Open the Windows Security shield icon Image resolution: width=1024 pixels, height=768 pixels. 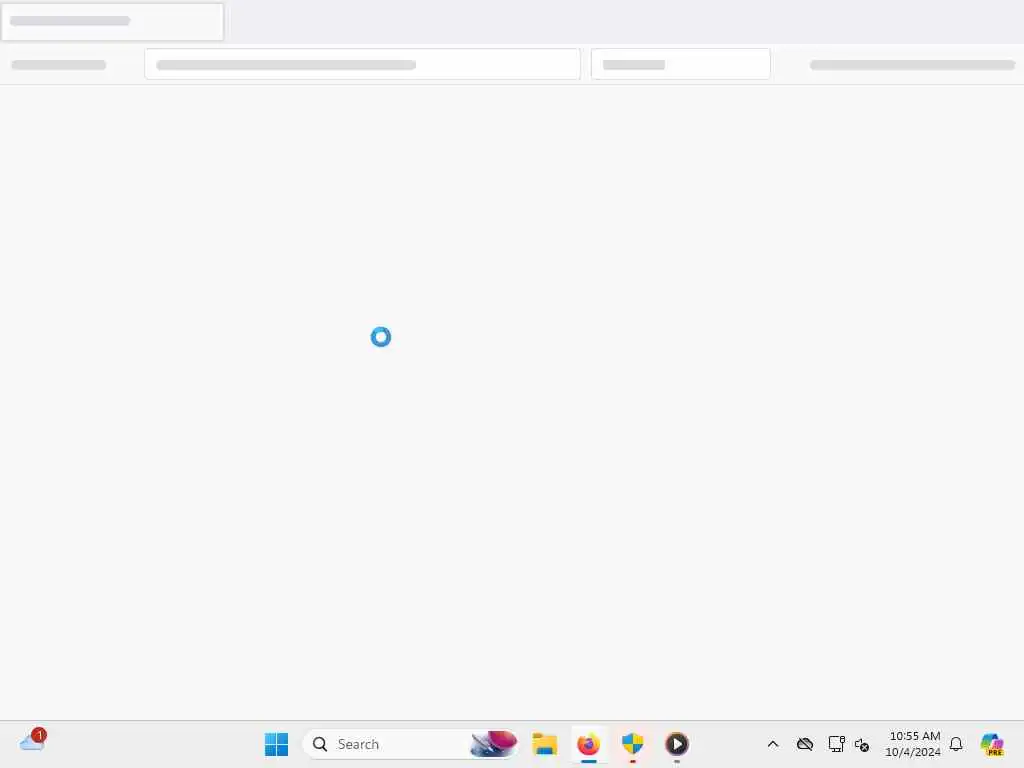tap(632, 744)
